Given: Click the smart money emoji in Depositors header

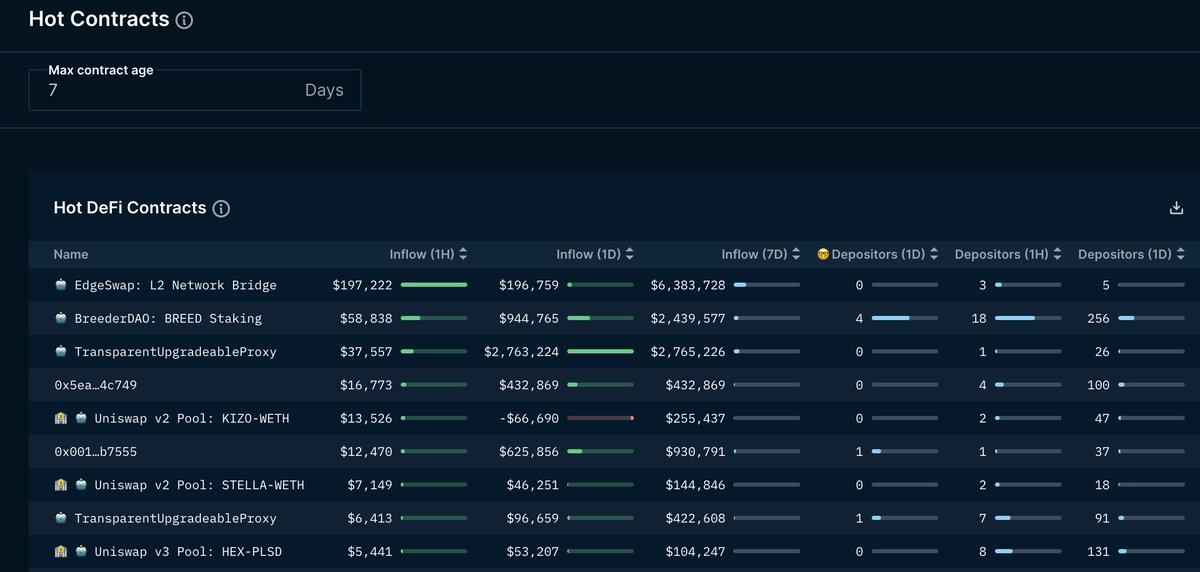Looking at the screenshot, I should coord(823,255).
